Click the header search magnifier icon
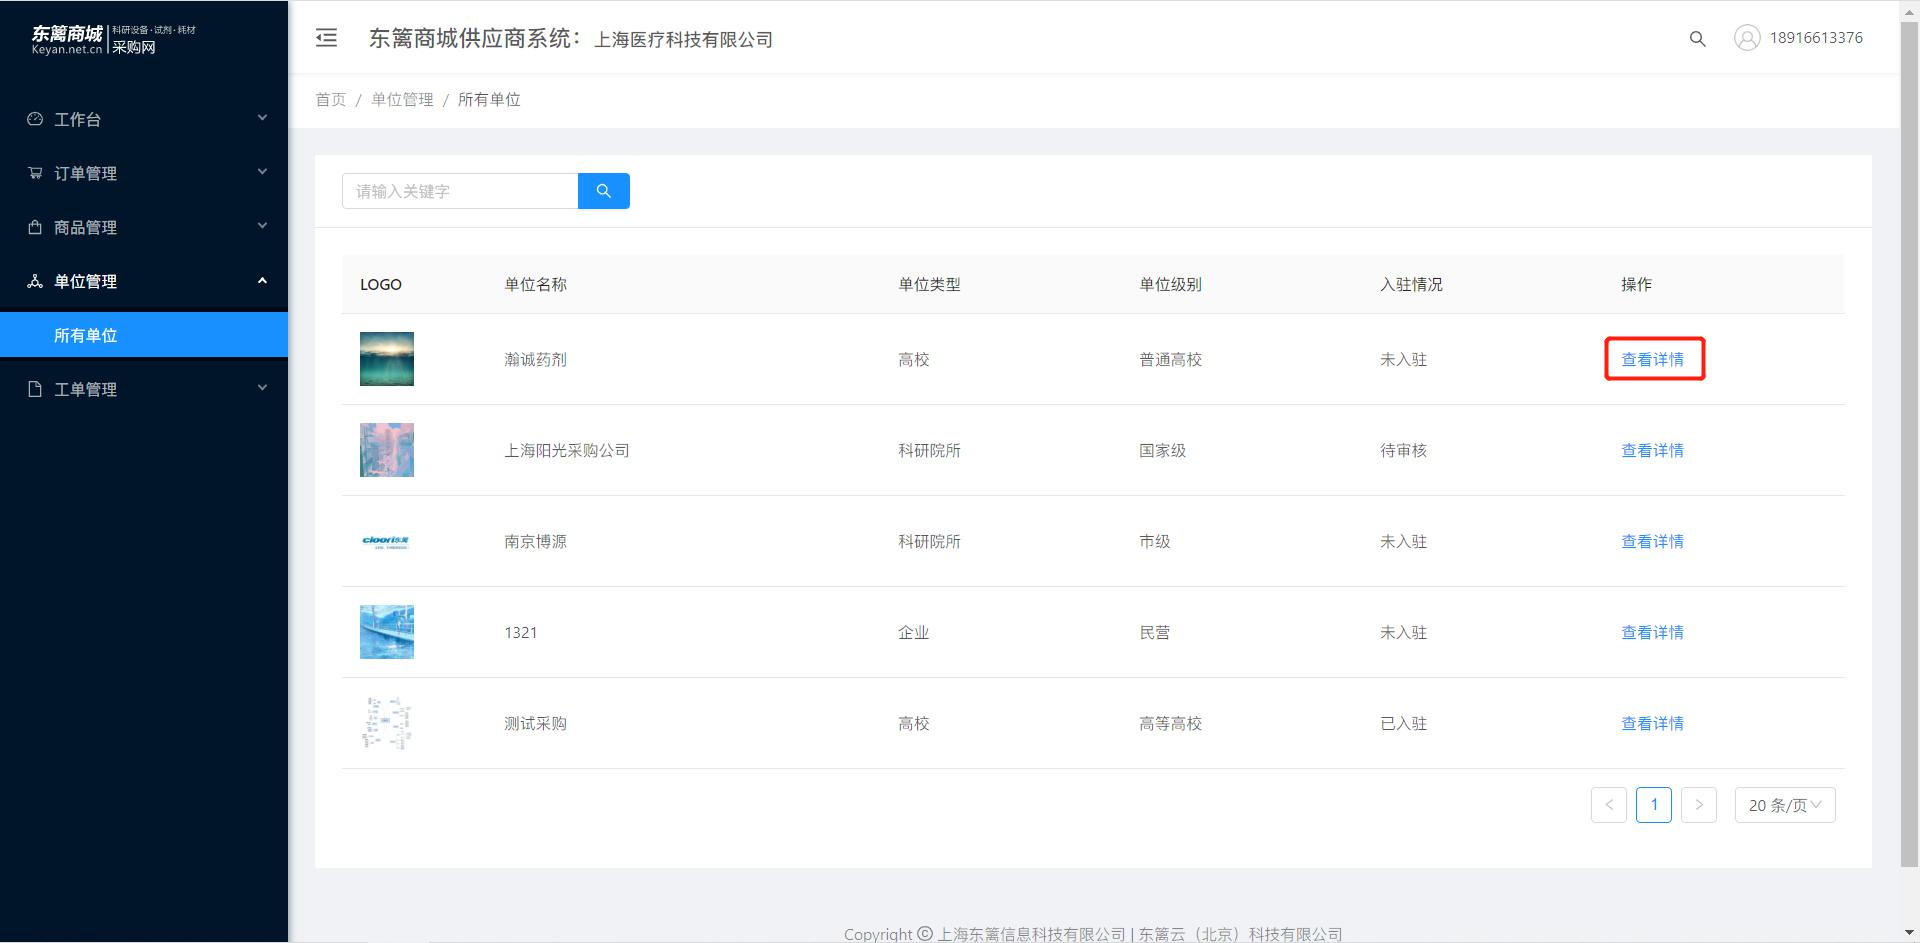The image size is (1920, 943). (x=1697, y=39)
